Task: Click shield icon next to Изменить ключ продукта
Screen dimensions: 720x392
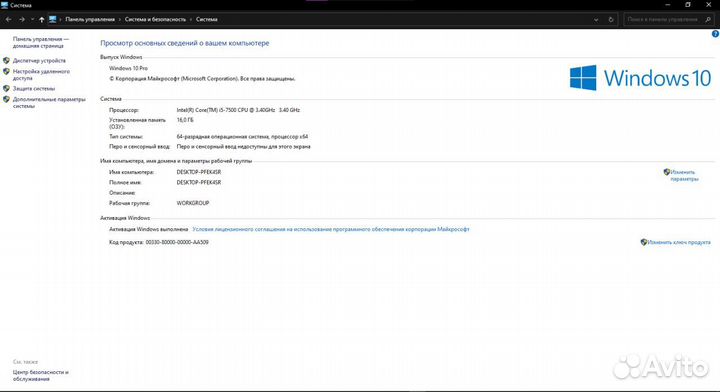Action: click(x=644, y=242)
